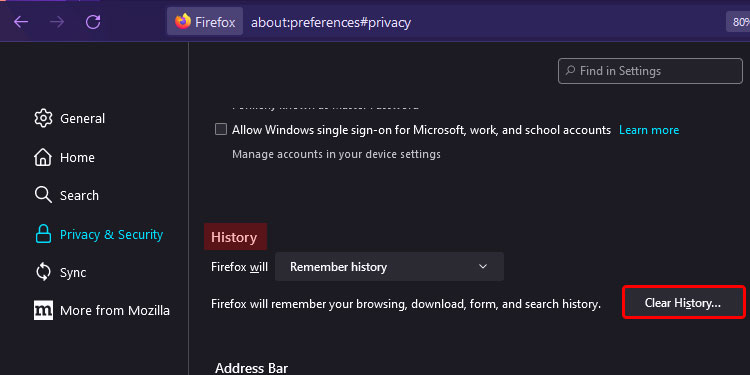750x375 pixels.
Task: Click the Mozilla 'm' logo icon
Action: click(x=43, y=310)
